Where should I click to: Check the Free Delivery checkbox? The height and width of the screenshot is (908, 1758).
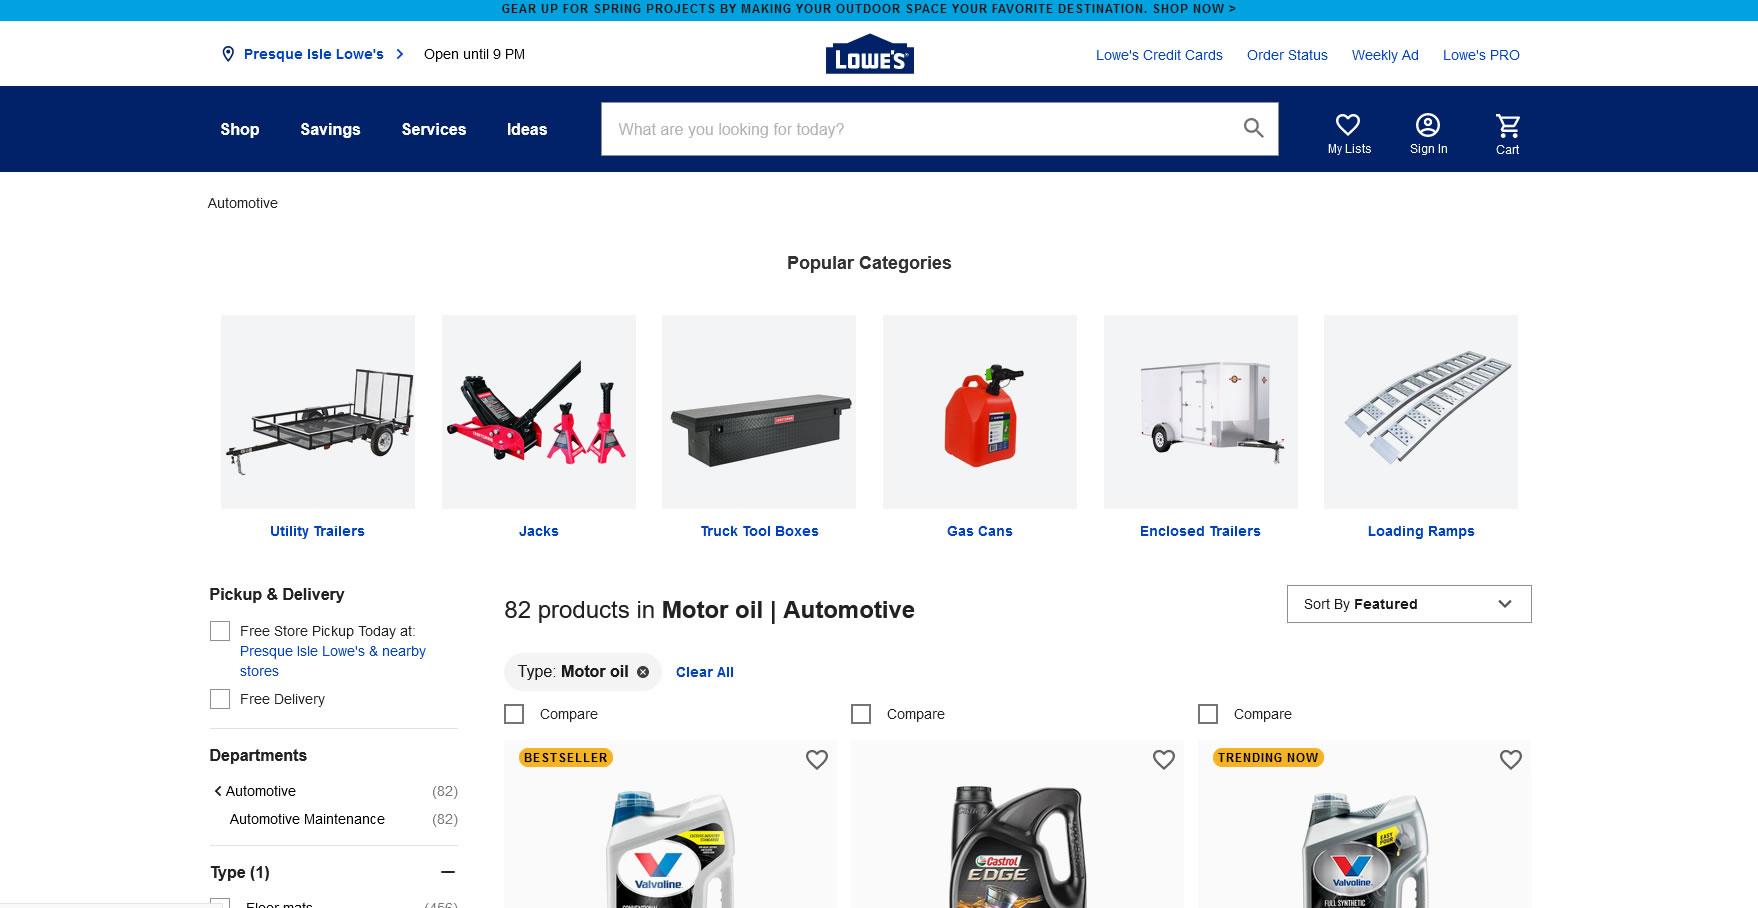point(220,699)
